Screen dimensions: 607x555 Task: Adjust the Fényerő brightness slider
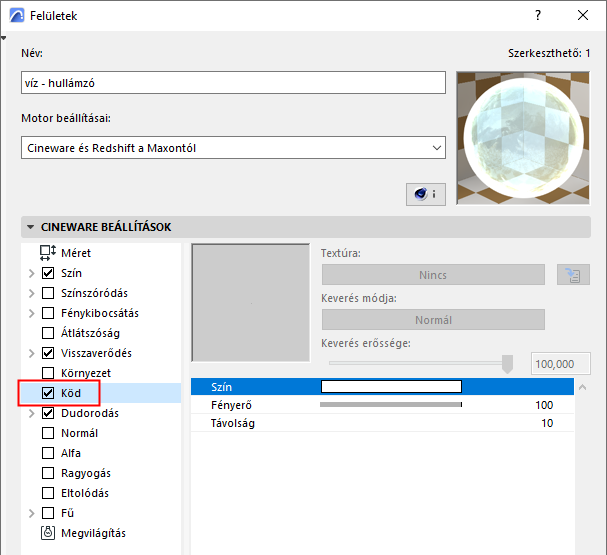click(x=391, y=404)
